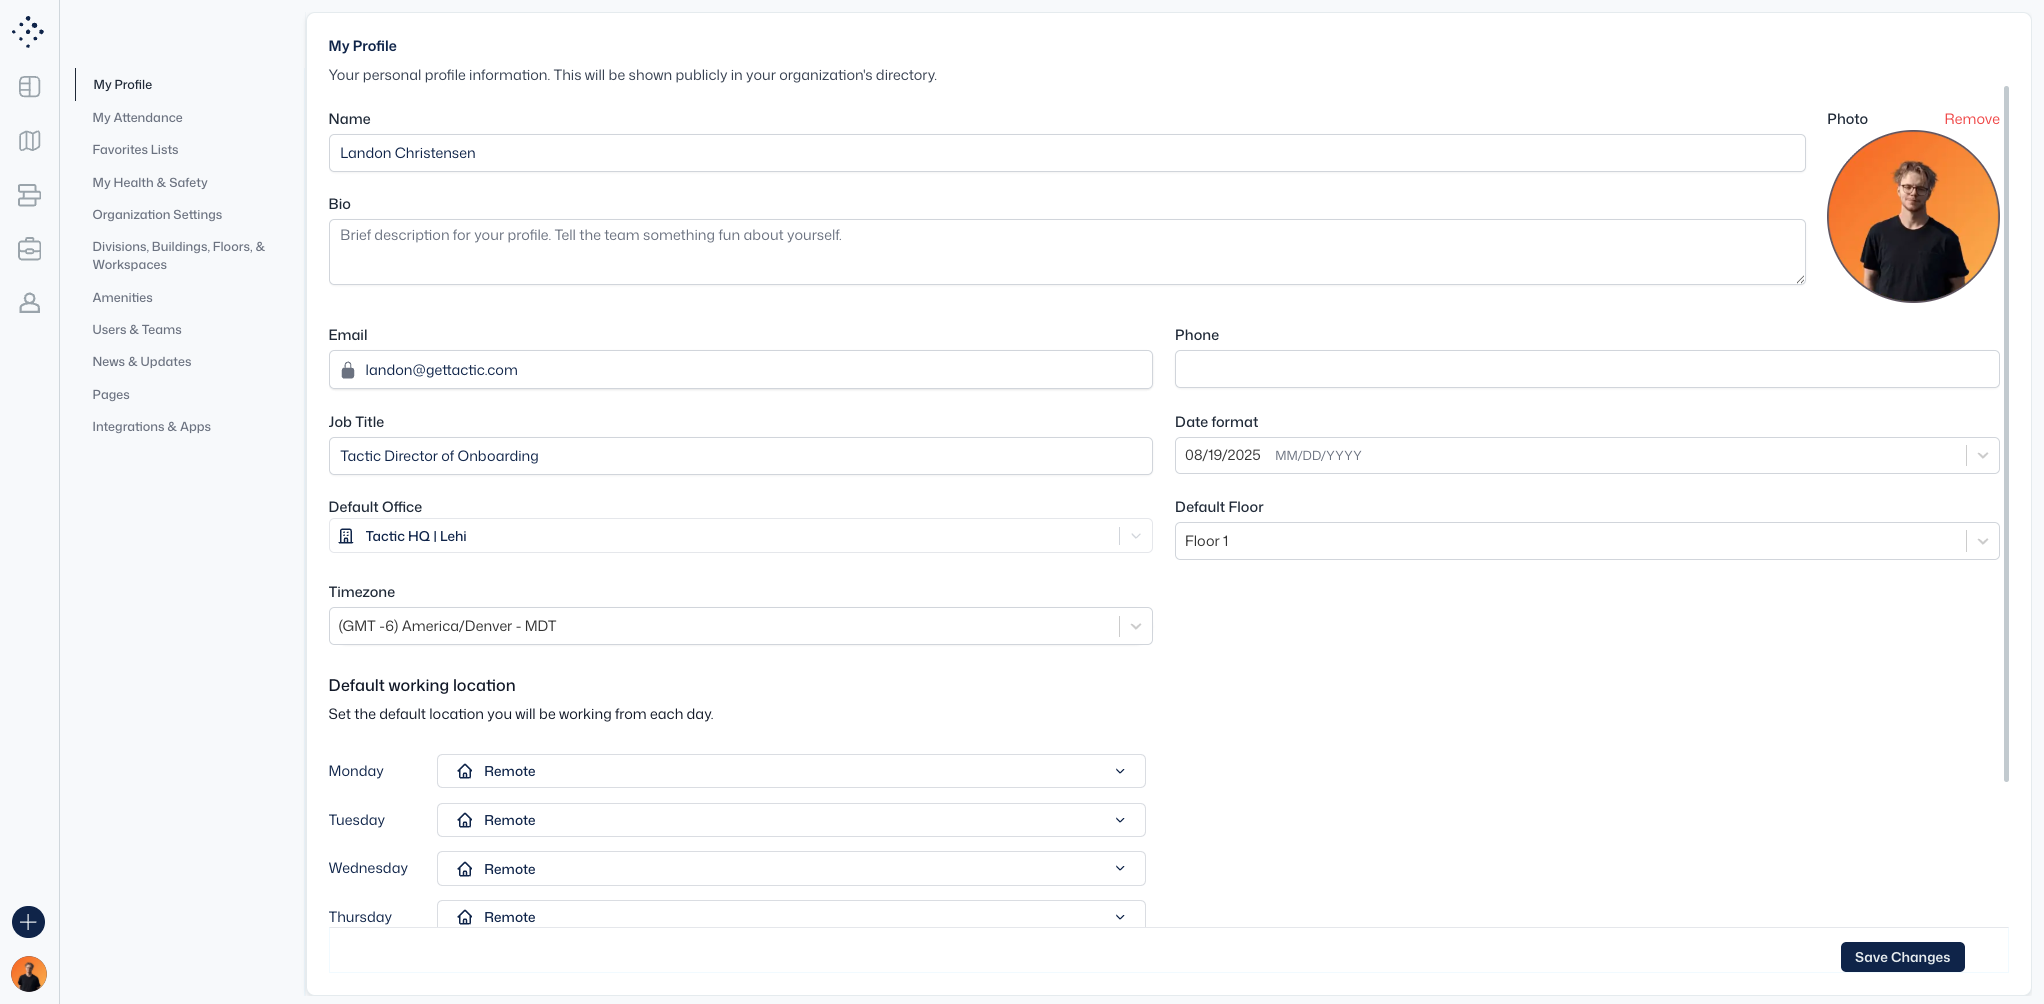Click the plus button near bottom of sidebar
The width and height of the screenshot is (2044, 1004).
pos(28,922)
